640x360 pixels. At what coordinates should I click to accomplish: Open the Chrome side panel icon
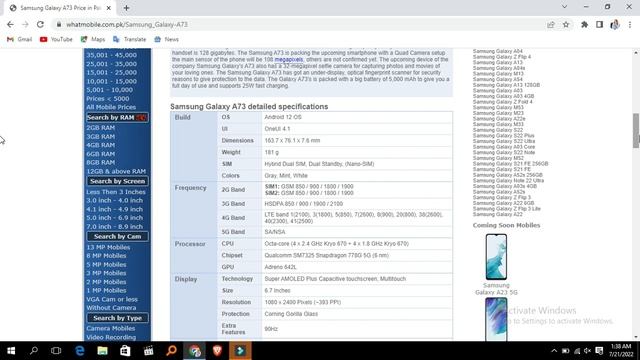point(599,24)
